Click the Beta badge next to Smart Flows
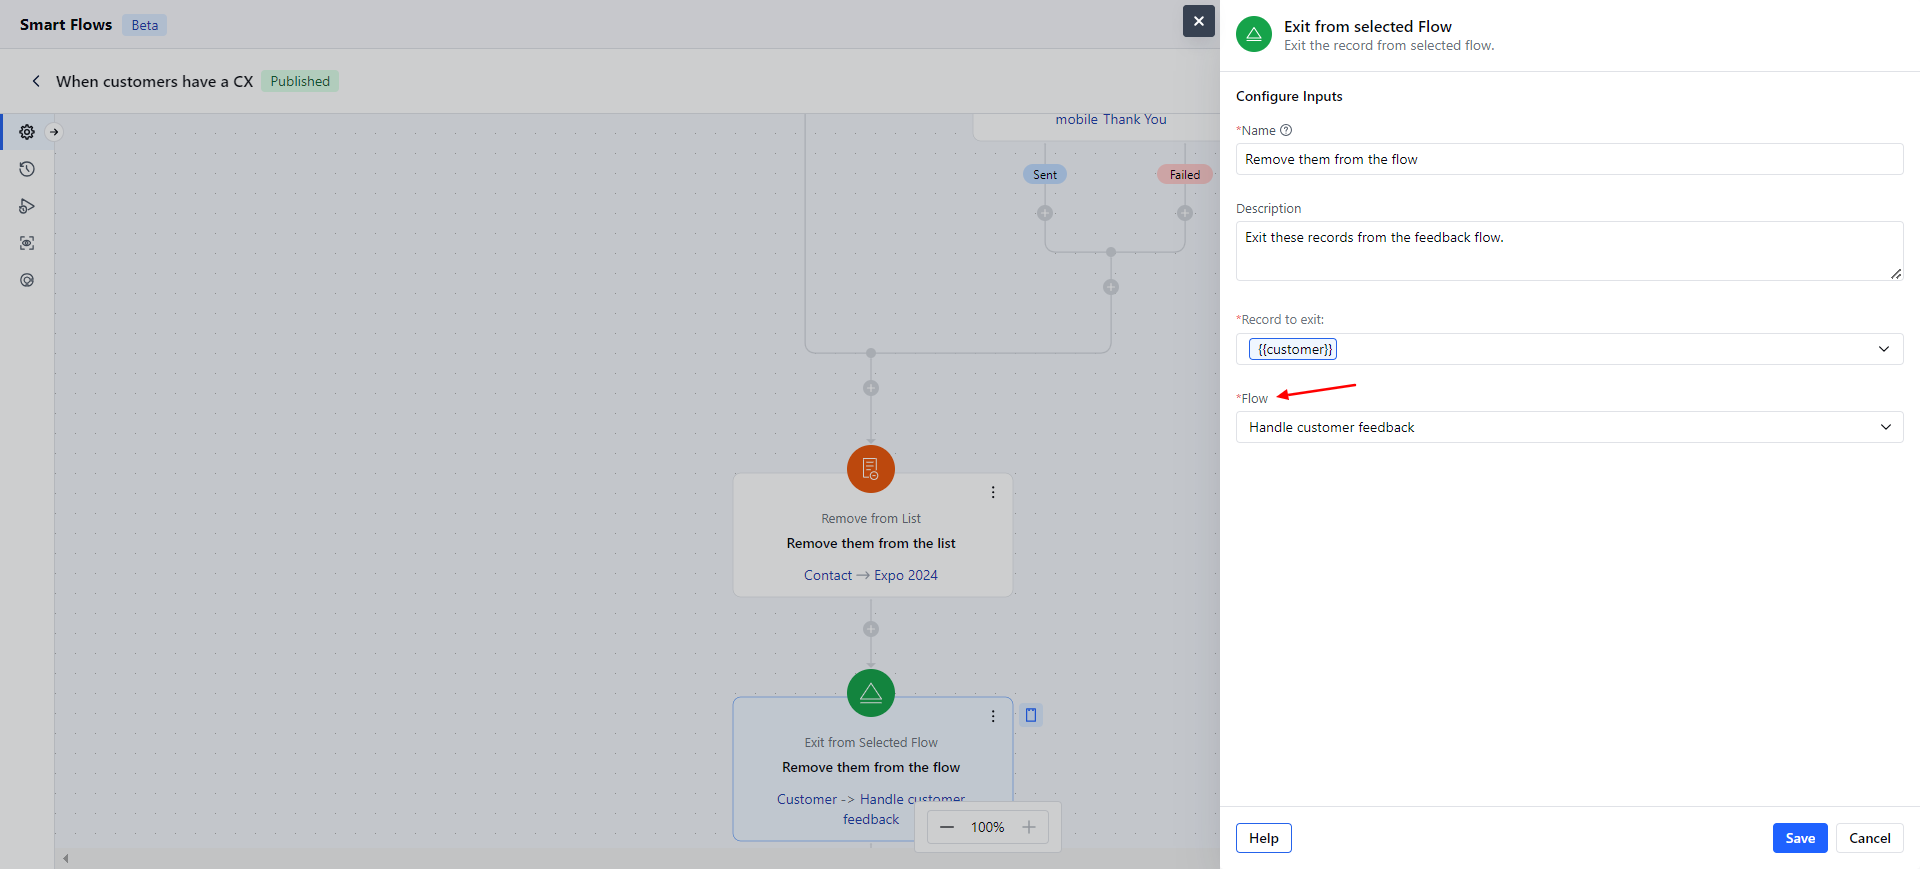Image resolution: width=1920 pixels, height=869 pixels. tap(145, 25)
